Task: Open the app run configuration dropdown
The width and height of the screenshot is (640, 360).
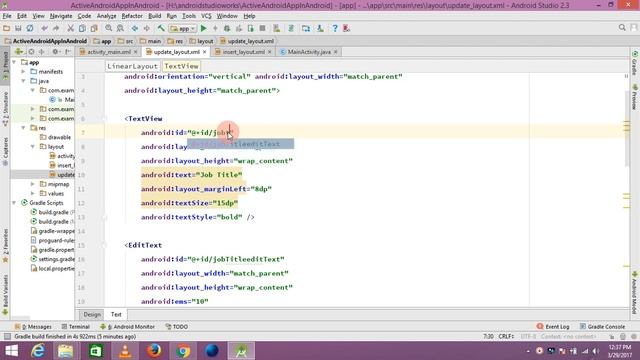Action: coord(182,29)
